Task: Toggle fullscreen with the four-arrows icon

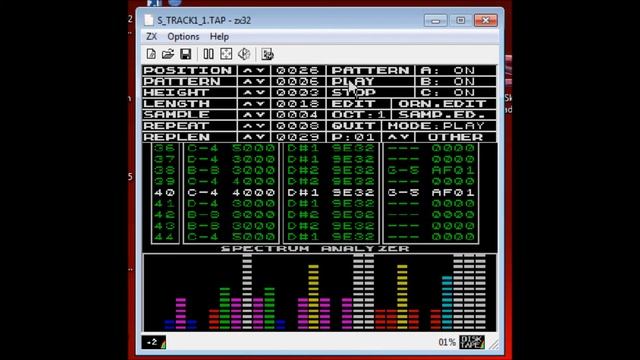Action: click(x=226, y=54)
